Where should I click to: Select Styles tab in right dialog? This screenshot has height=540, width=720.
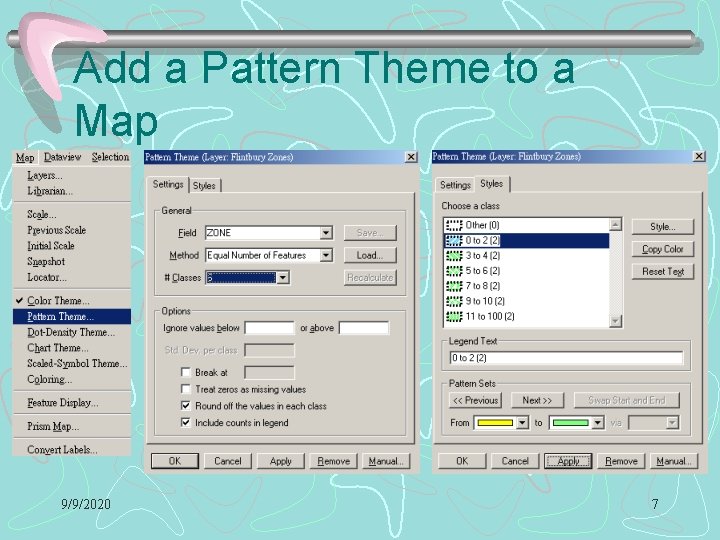[492, 184]
